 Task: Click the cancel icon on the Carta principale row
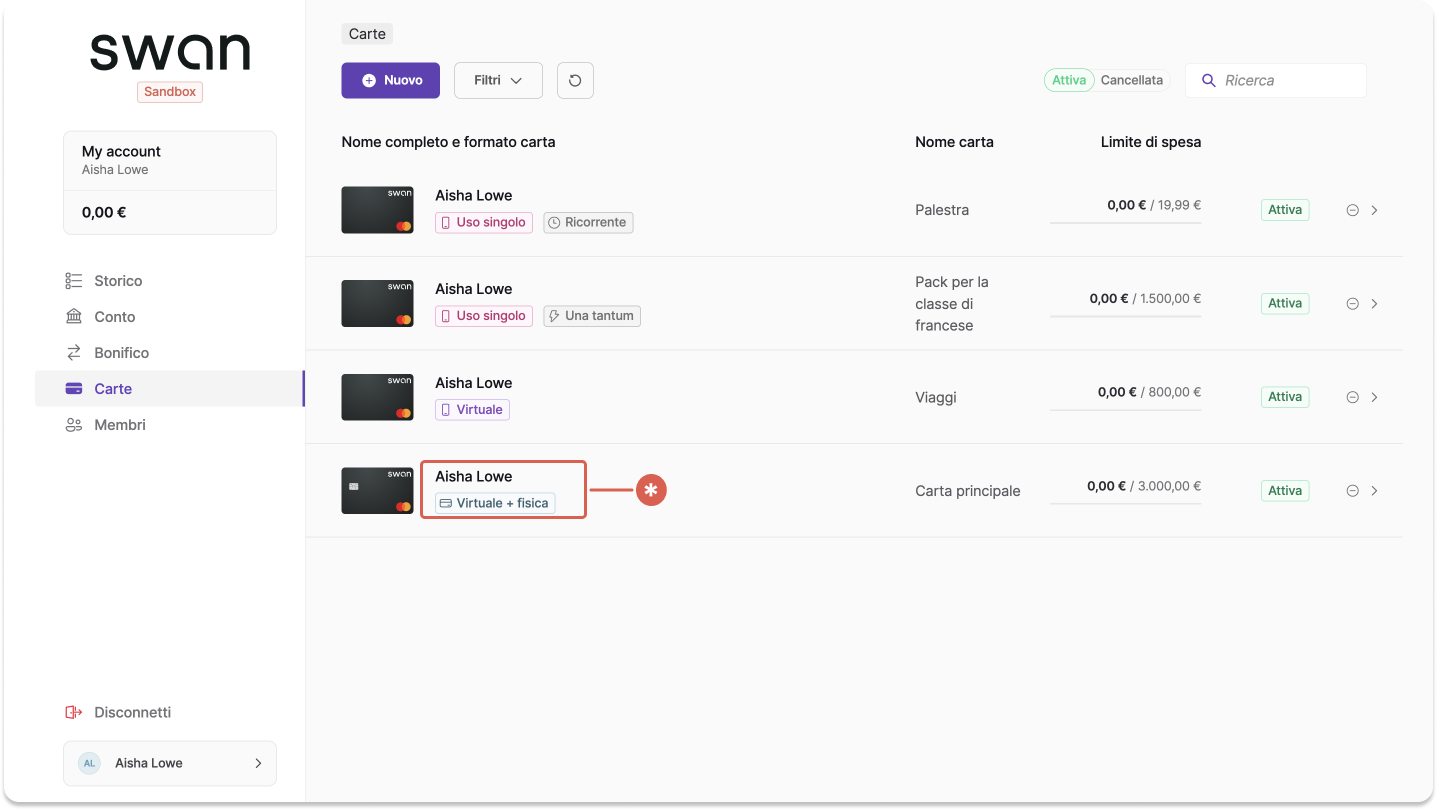1352,491
